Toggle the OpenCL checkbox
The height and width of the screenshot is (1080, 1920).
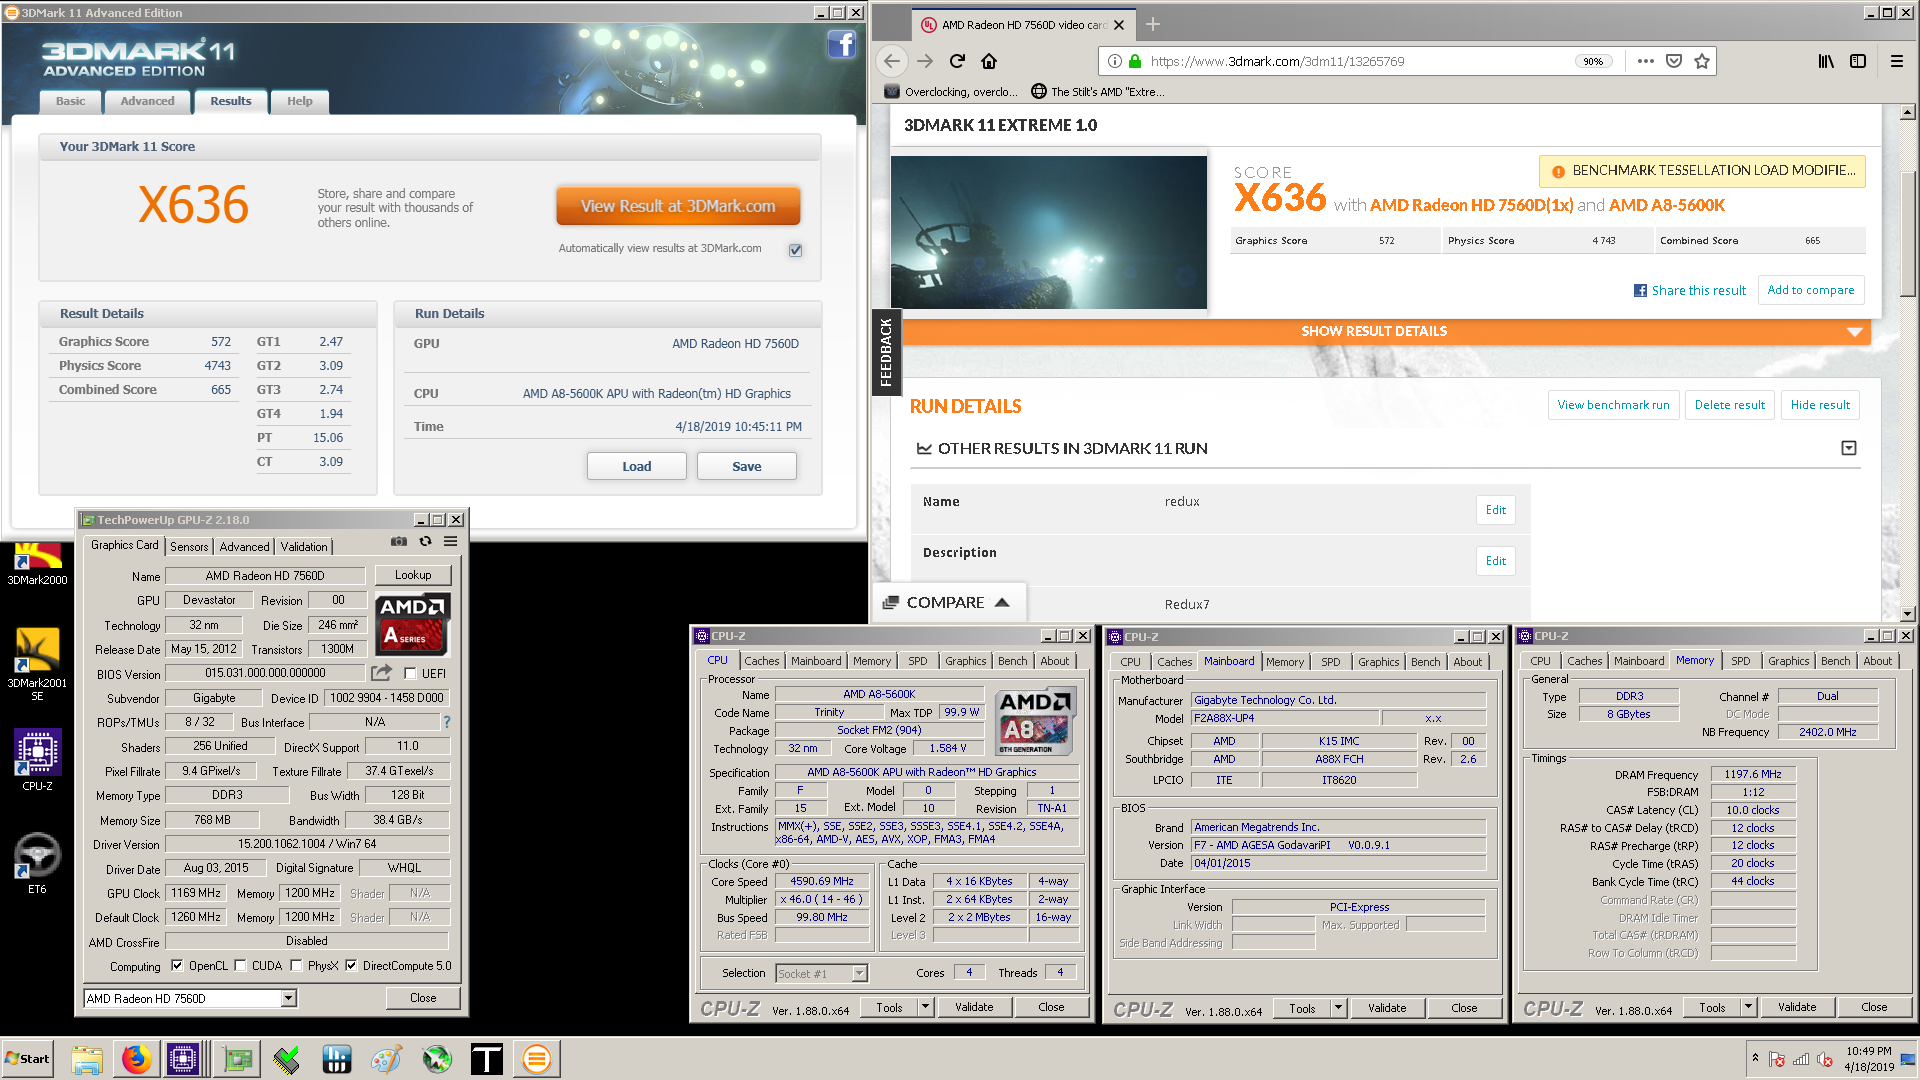177,966
